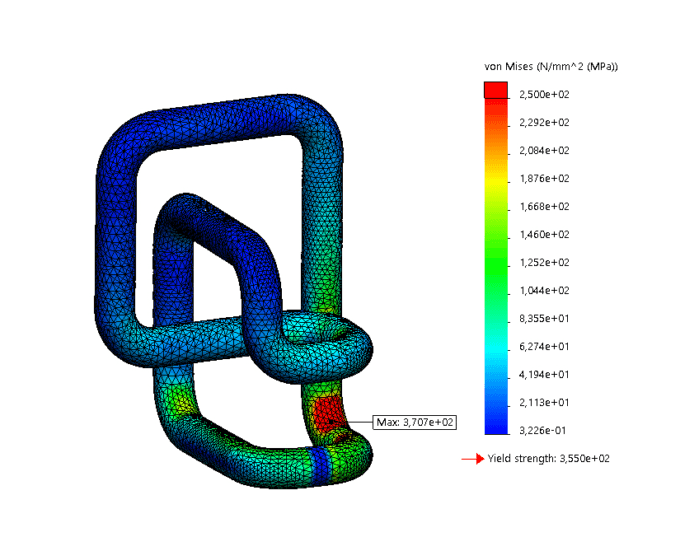680x537 pixels.
Task: Click the Max: 3,707e+02 stress callout
Action: click(415, 422)
